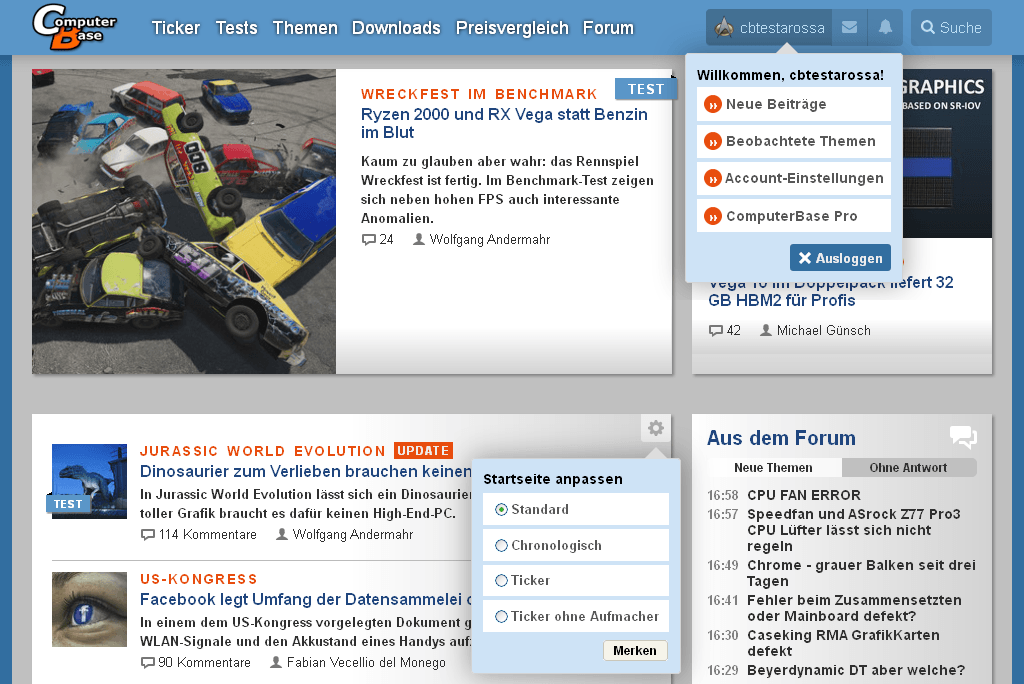This screenshot has width=1024, height=684.
Task: Click the Ausloggen button
Action: 840,258
